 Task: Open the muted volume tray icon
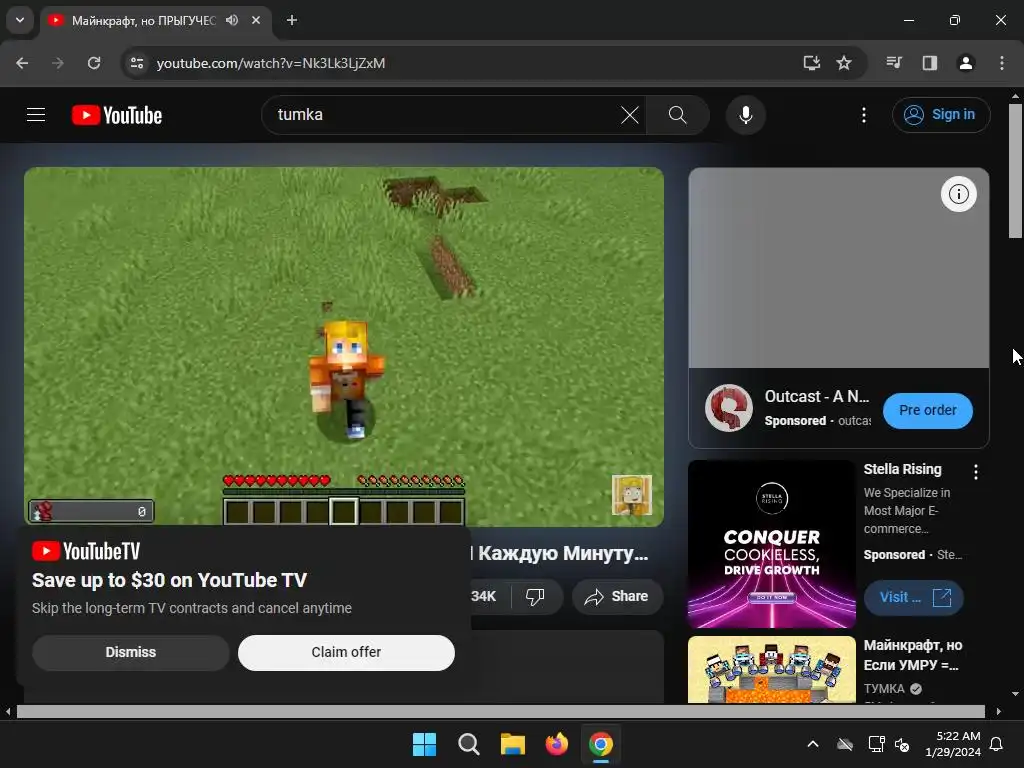902,744
